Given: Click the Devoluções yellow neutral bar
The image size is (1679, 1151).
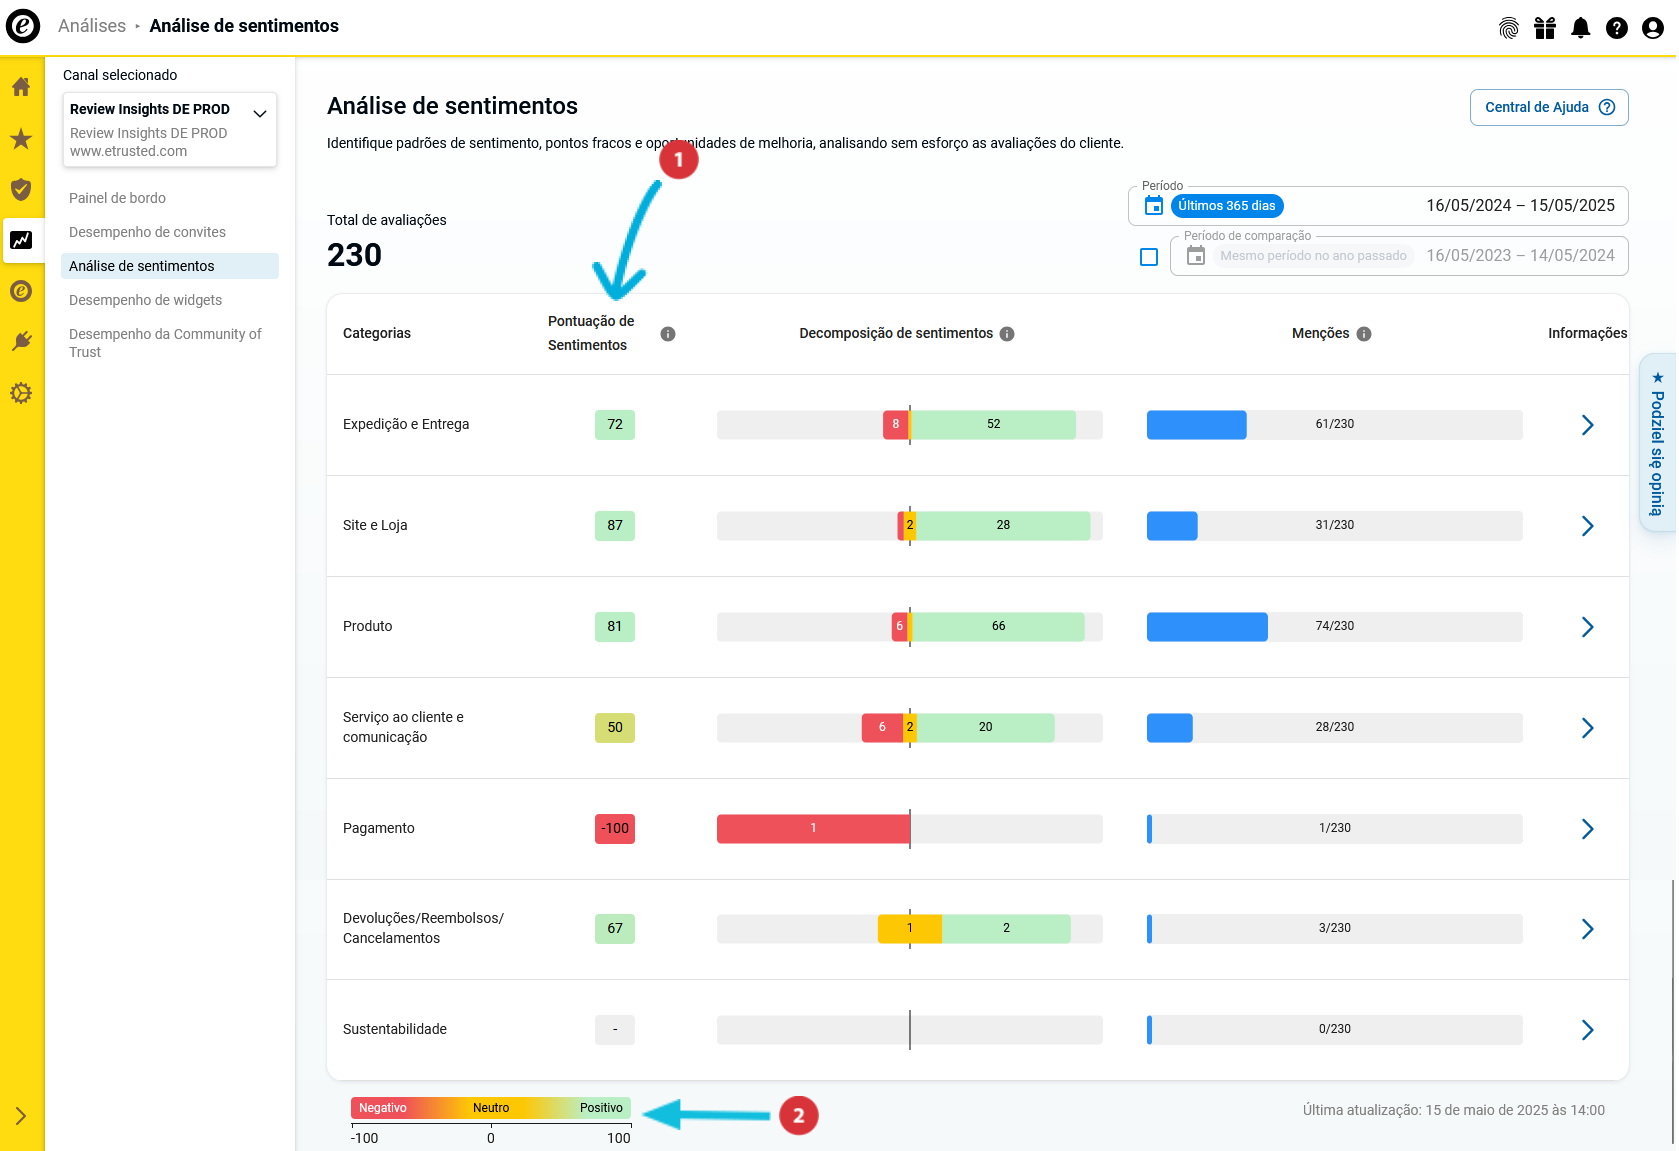Looking at the screenshot, I should [x=910, y=928].
